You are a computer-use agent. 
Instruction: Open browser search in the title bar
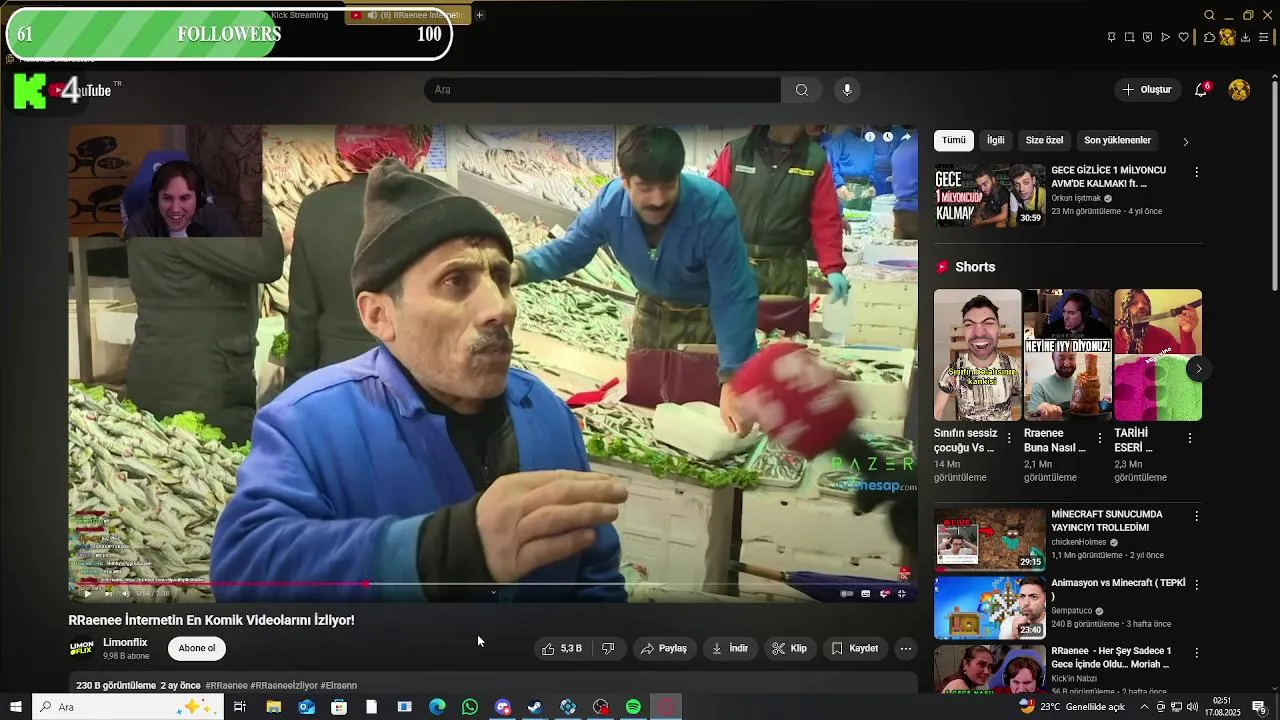(1209, 15)
